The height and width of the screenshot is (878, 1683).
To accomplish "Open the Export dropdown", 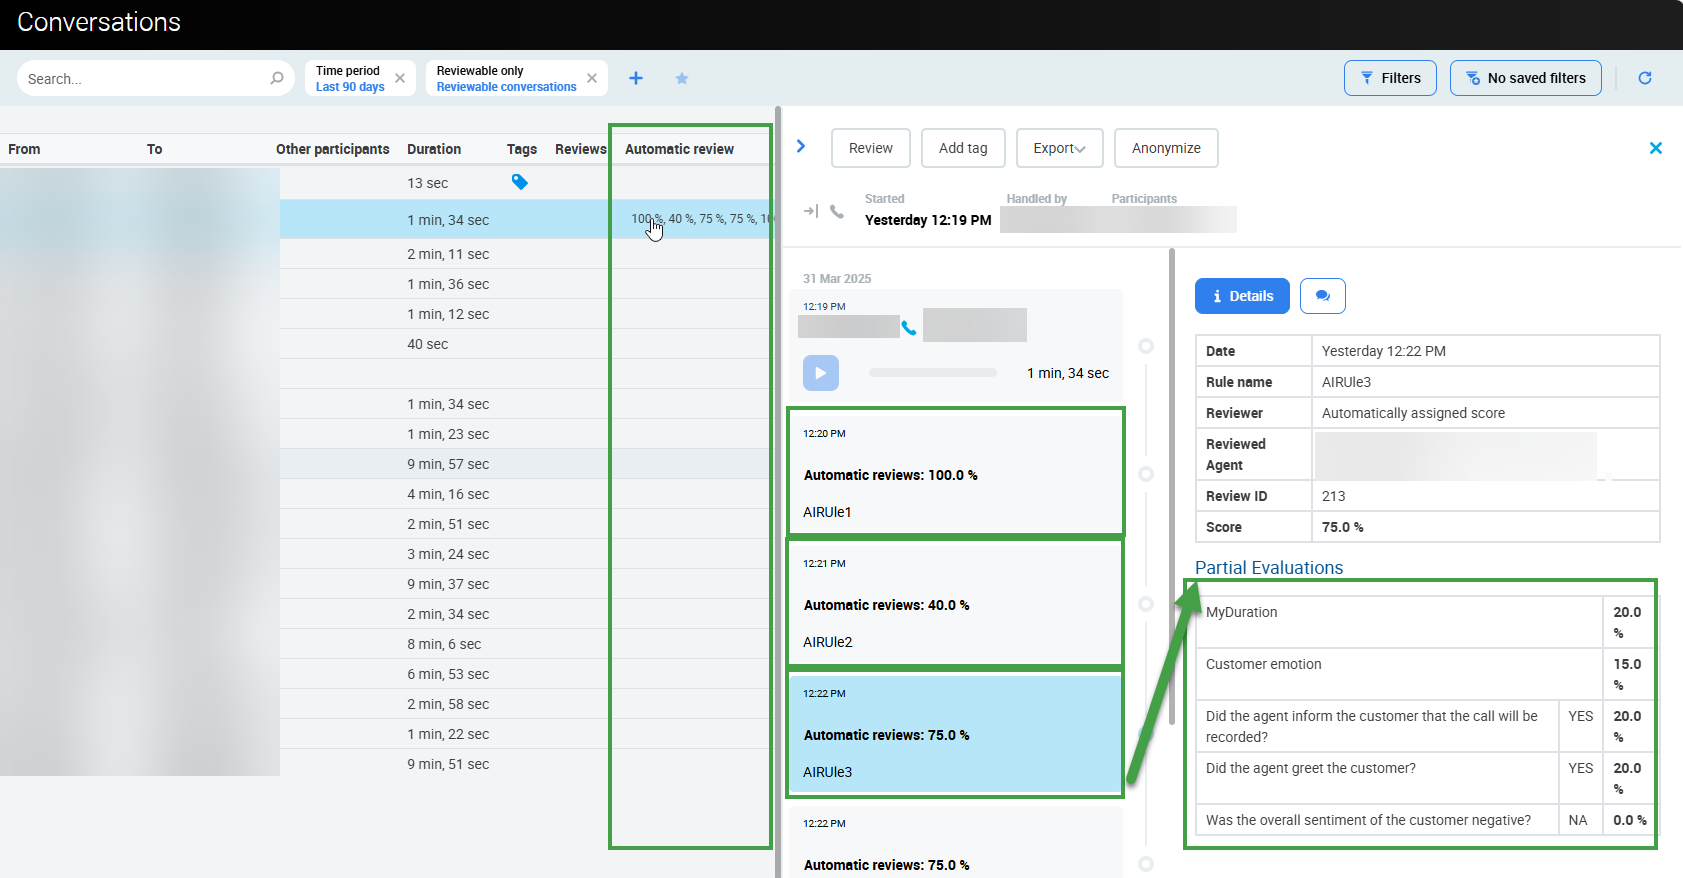I will [x=1059, y=148].
